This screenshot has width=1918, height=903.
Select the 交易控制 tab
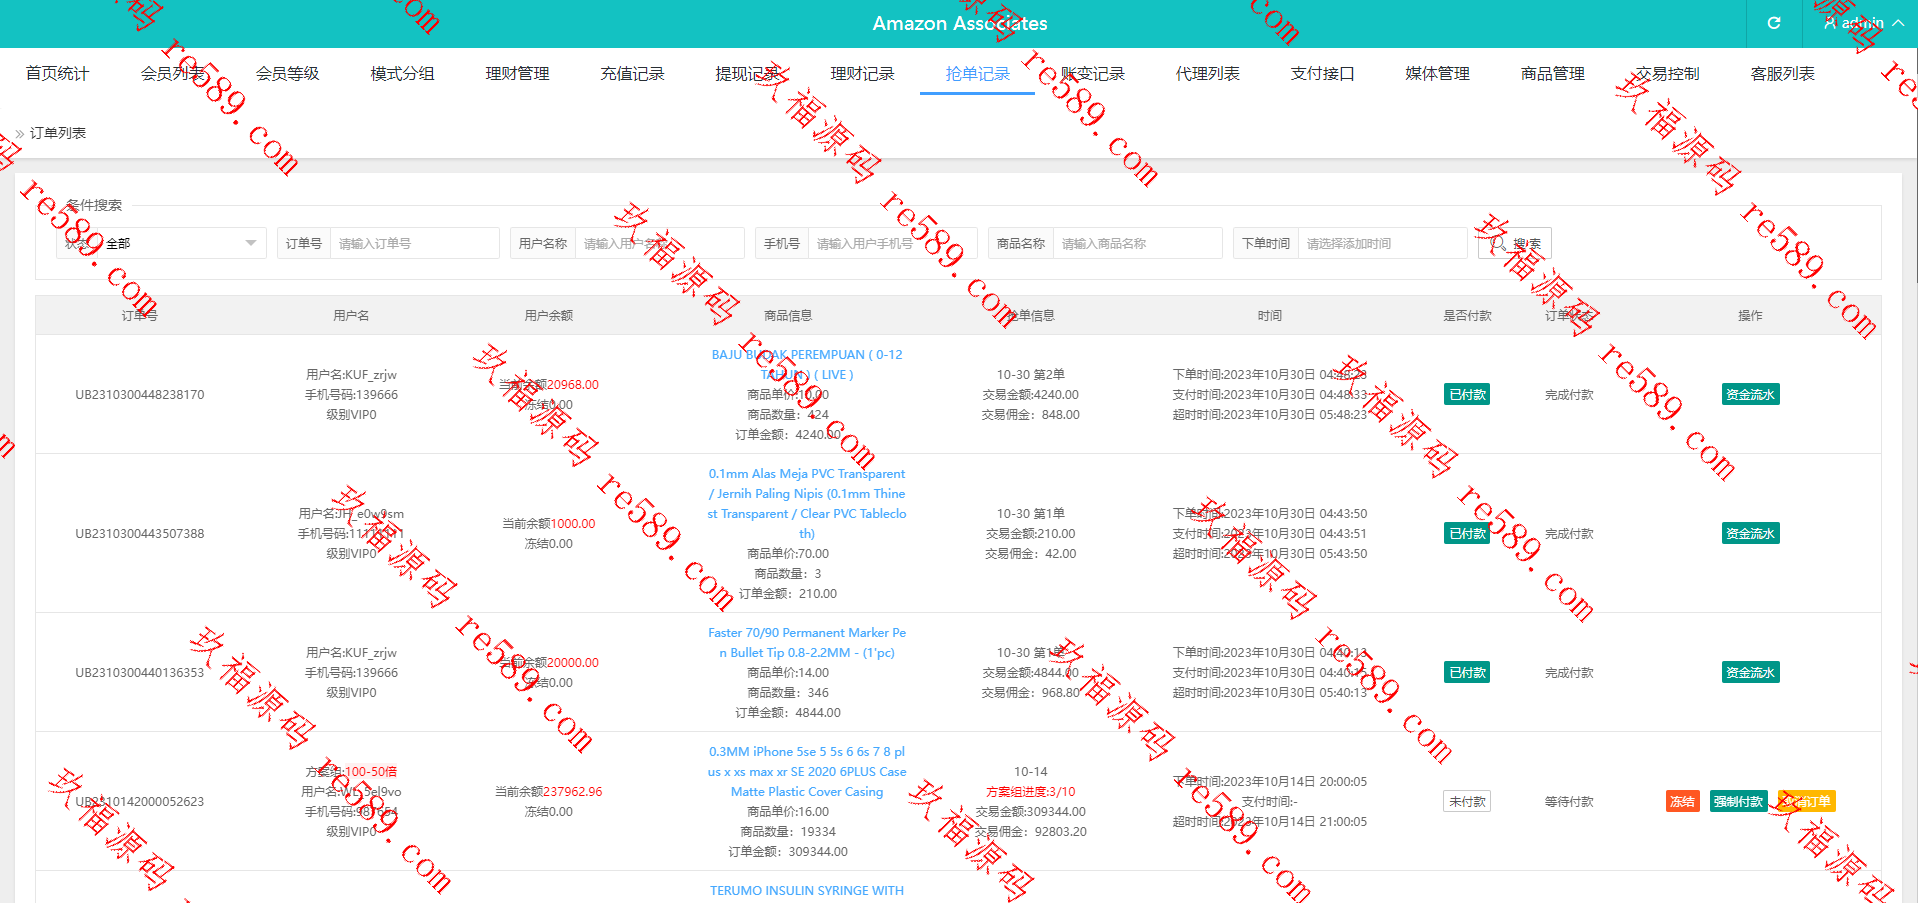(x=1667, y=73)
